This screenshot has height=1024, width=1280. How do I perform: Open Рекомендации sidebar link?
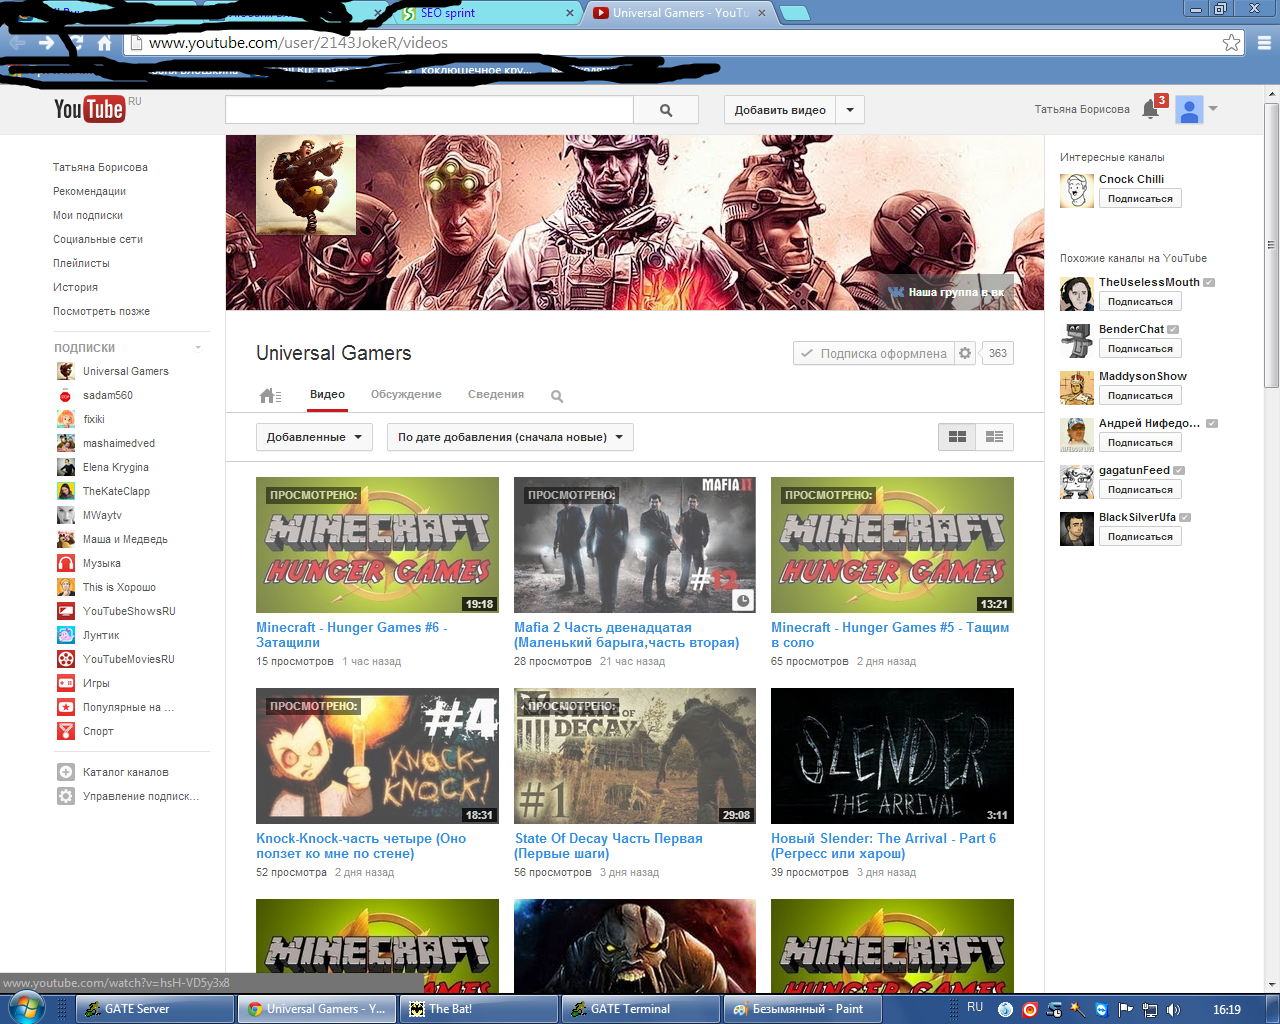click(x=90, y=191)
